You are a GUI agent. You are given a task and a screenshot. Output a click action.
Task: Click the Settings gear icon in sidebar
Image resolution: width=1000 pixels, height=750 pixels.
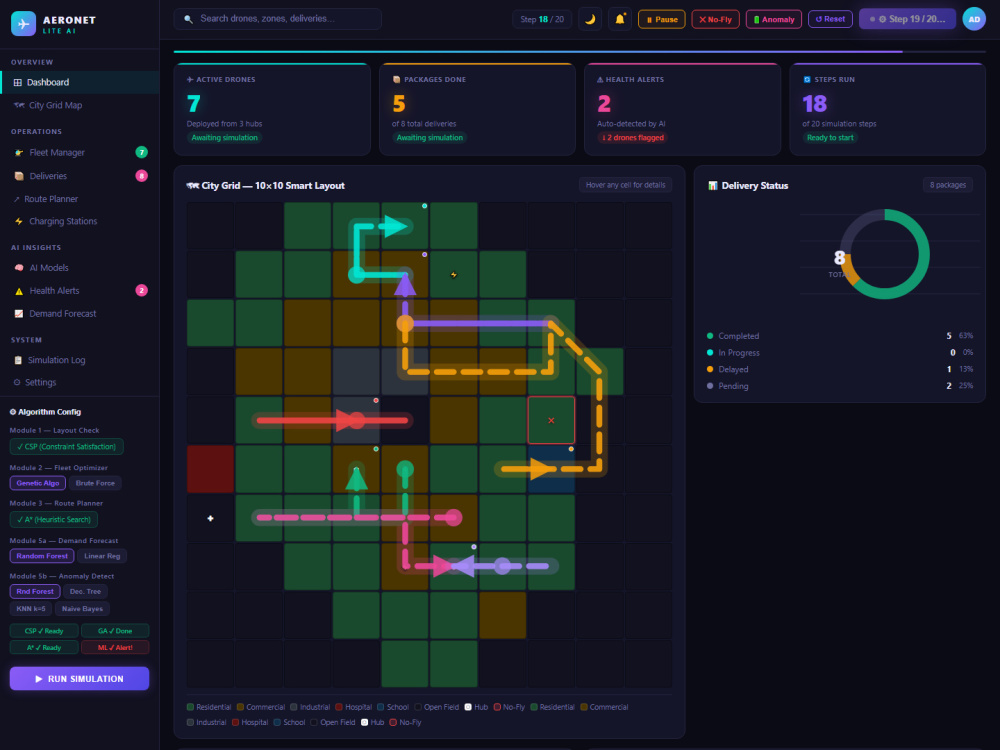17,383
